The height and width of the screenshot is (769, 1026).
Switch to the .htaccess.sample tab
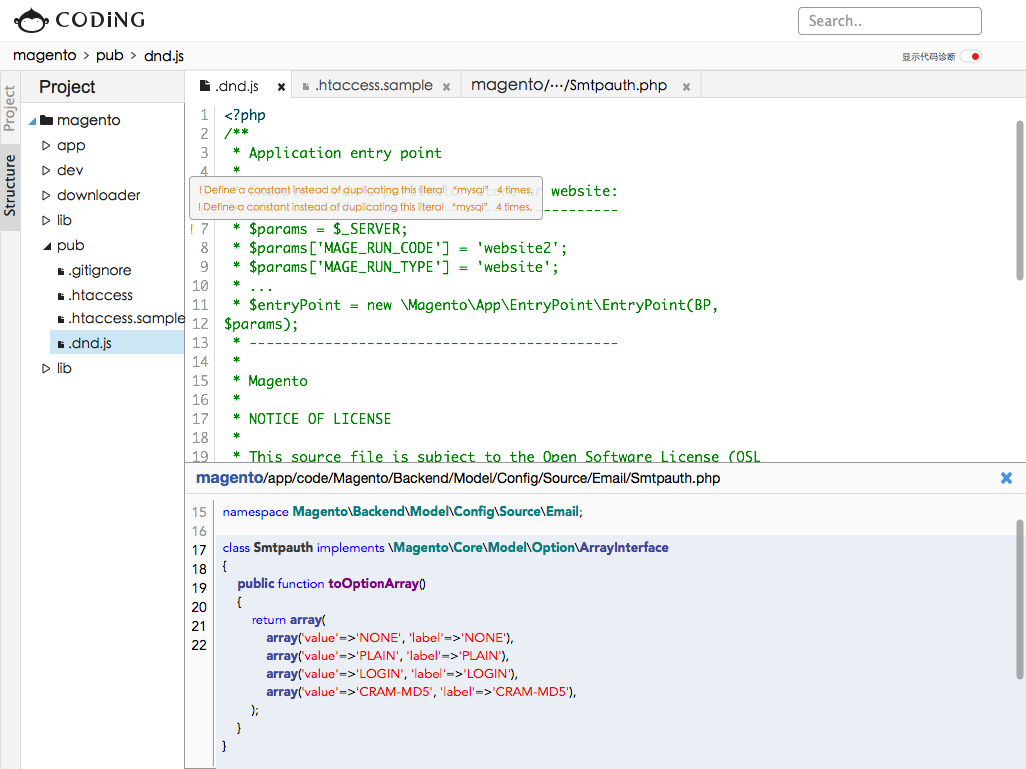374,85
